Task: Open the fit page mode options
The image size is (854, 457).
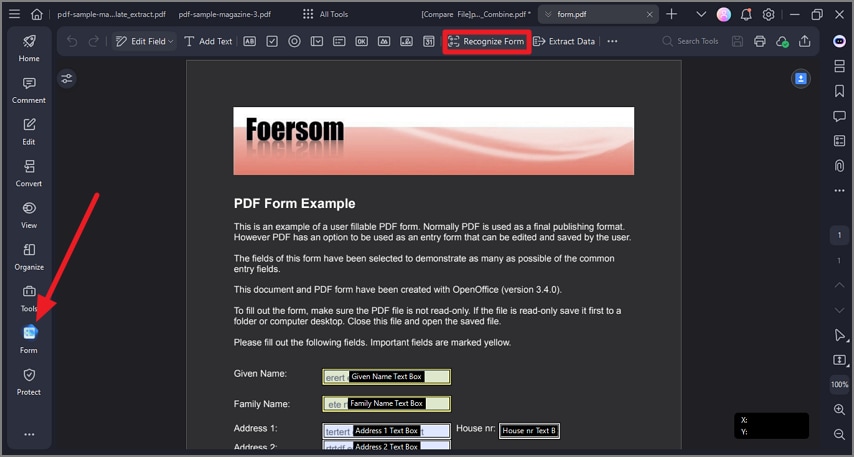Action: (x=839, y=359)
